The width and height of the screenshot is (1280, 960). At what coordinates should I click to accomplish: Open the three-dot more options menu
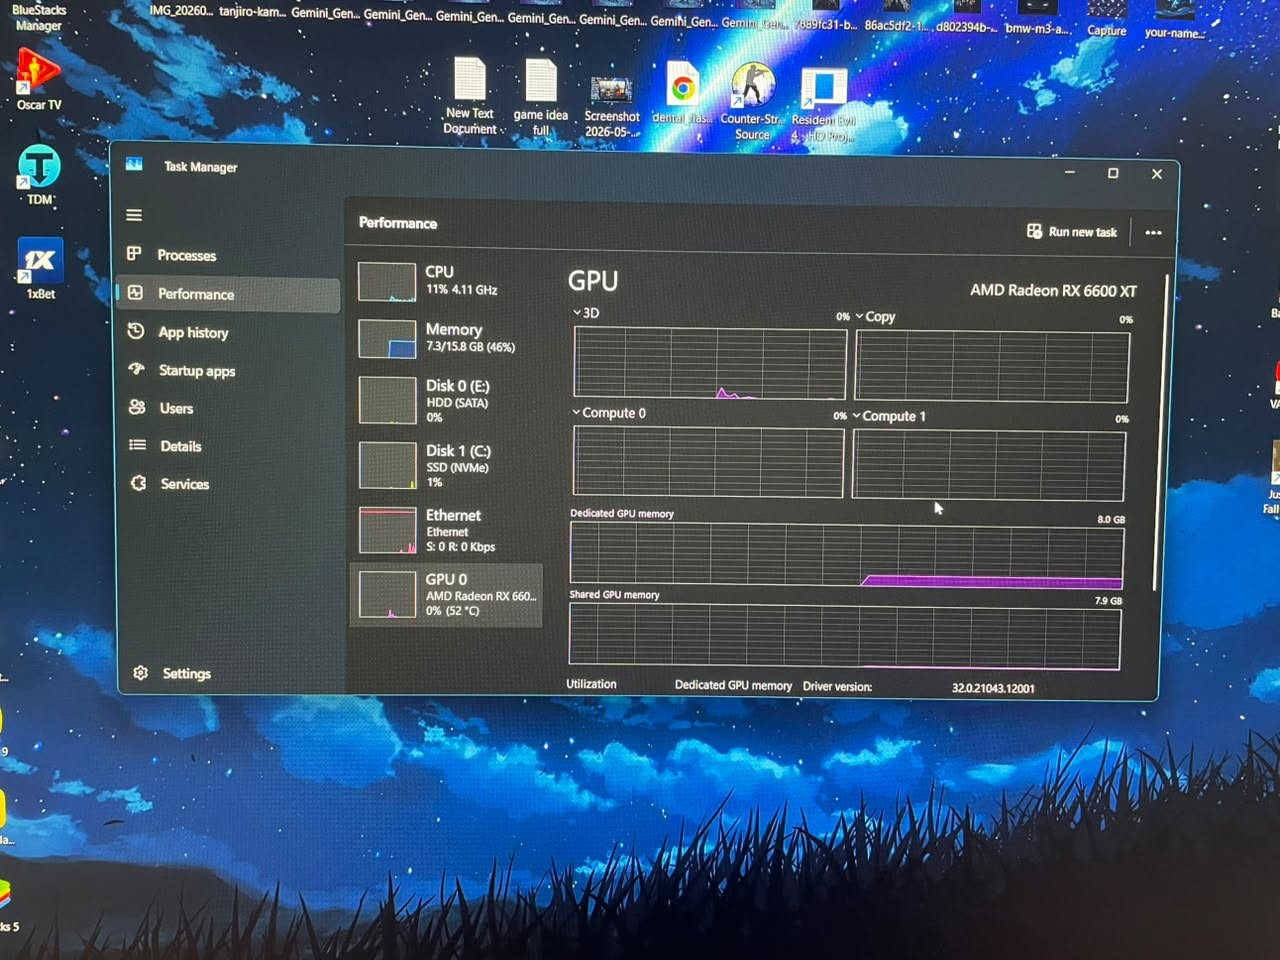tap(1153, 232)
